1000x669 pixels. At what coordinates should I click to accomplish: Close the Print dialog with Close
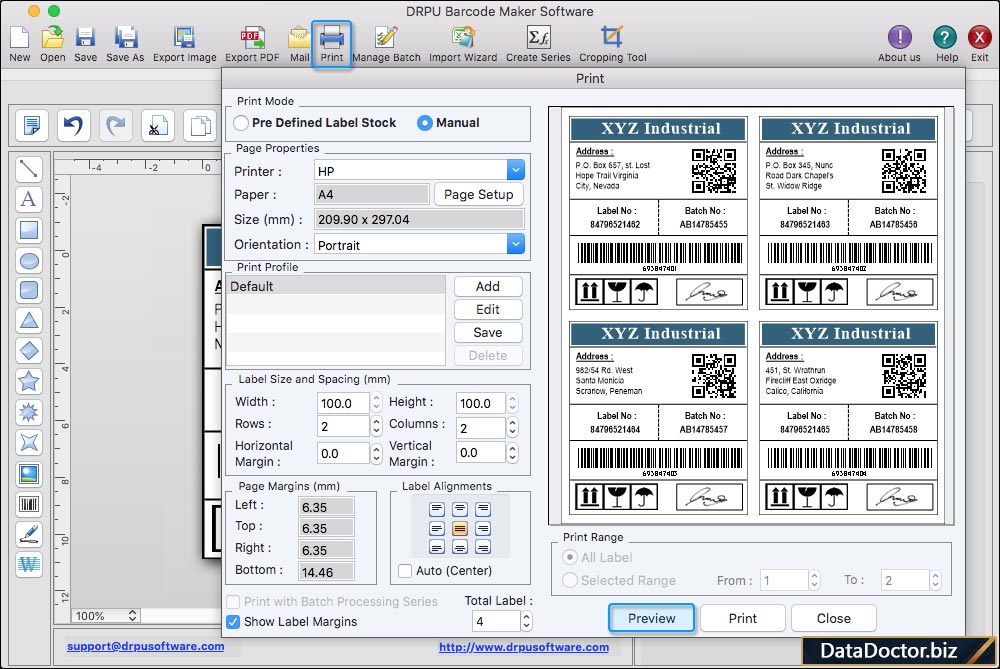(834, 618)
